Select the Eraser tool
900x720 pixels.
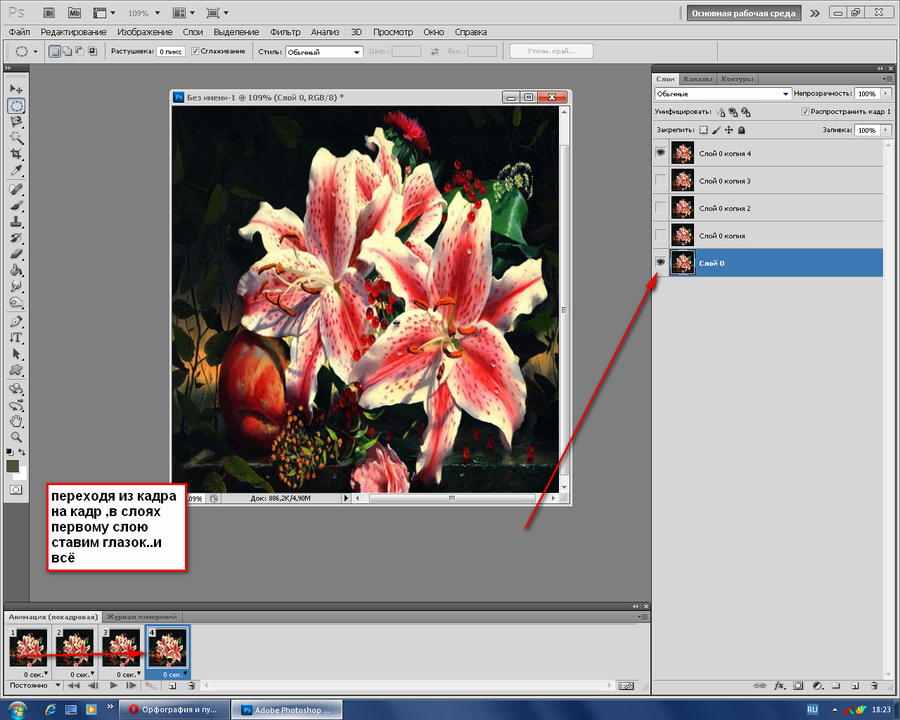16,254
